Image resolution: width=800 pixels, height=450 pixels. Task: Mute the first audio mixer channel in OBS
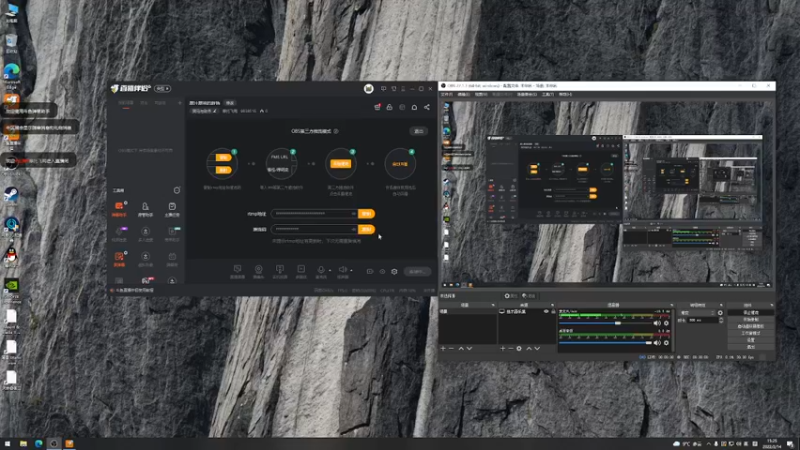[657, 323]
